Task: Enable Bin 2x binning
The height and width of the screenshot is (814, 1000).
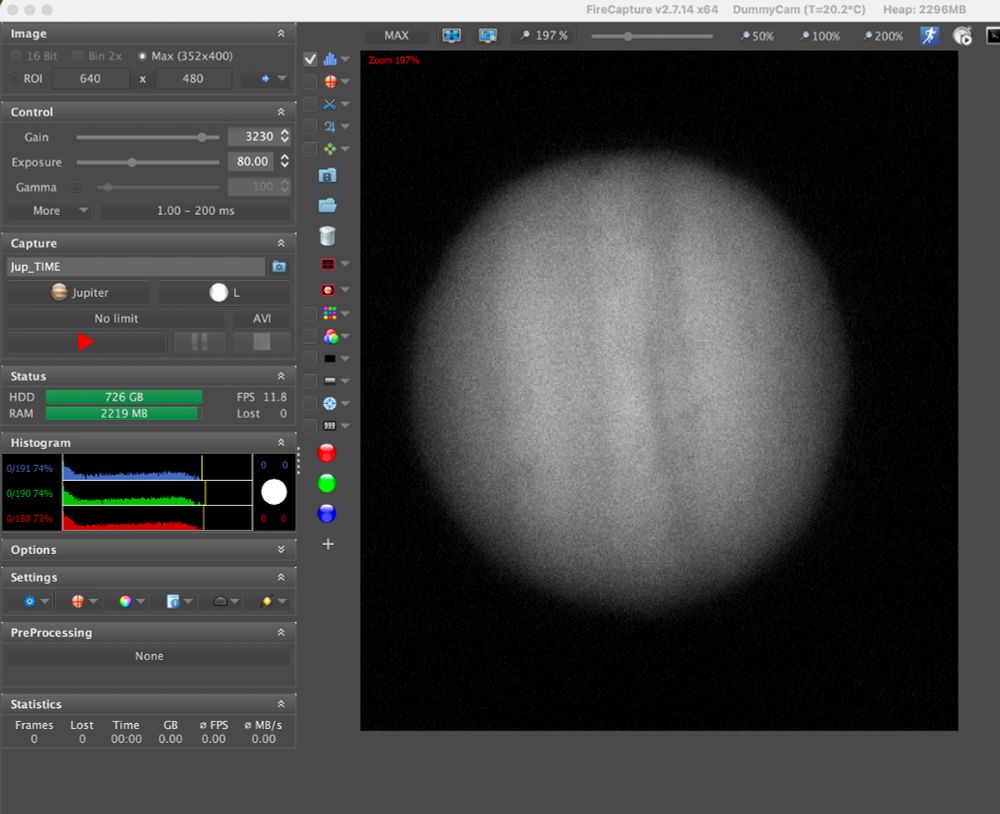Action: click(79, 56)
